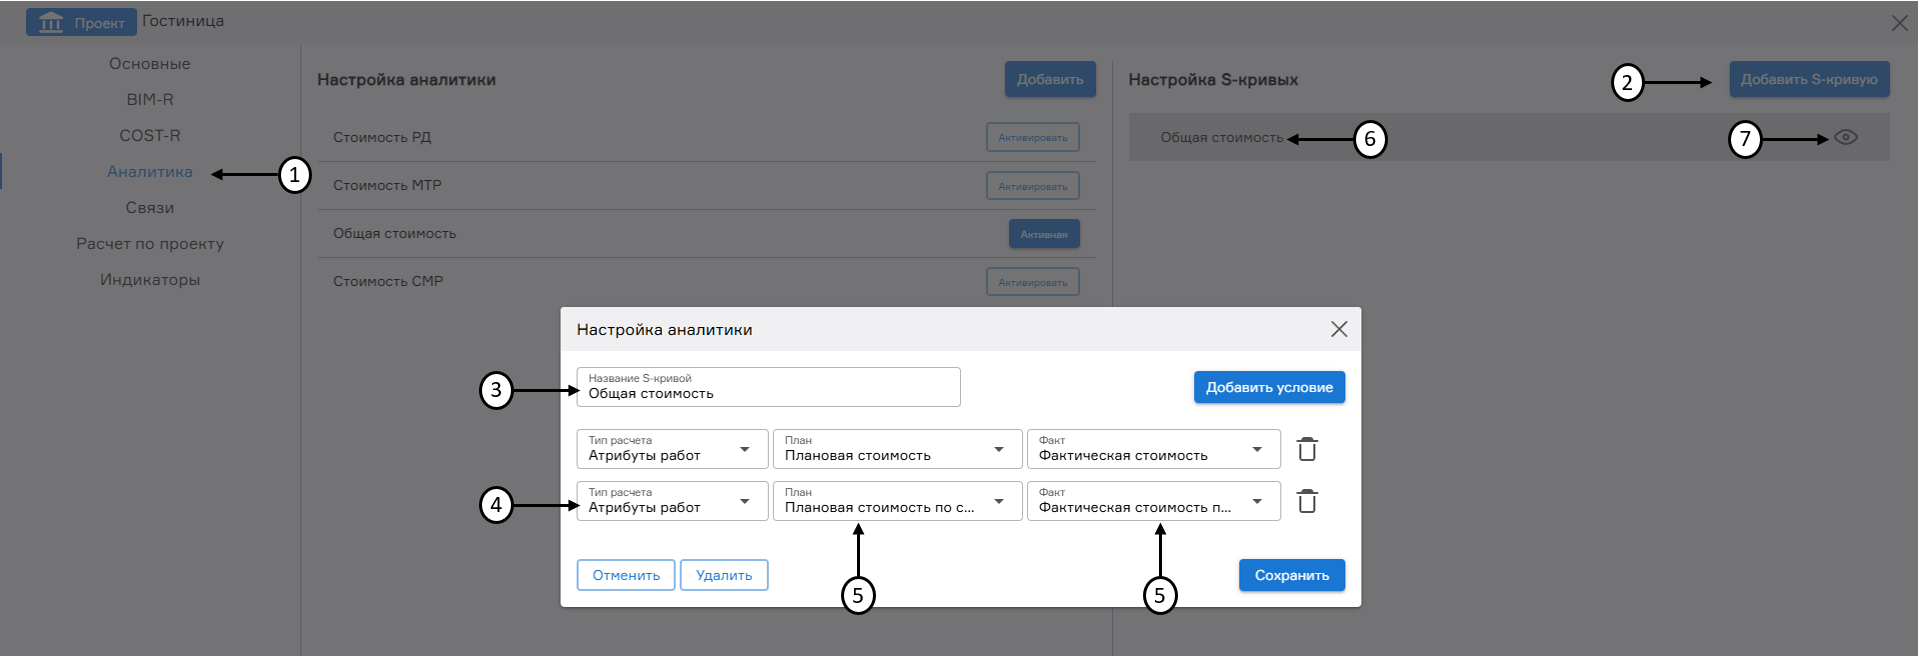The height and width of the screenshot is (656, 1918).
Task: Delete the second condition row via trash icon
Action: (1306, 501)
